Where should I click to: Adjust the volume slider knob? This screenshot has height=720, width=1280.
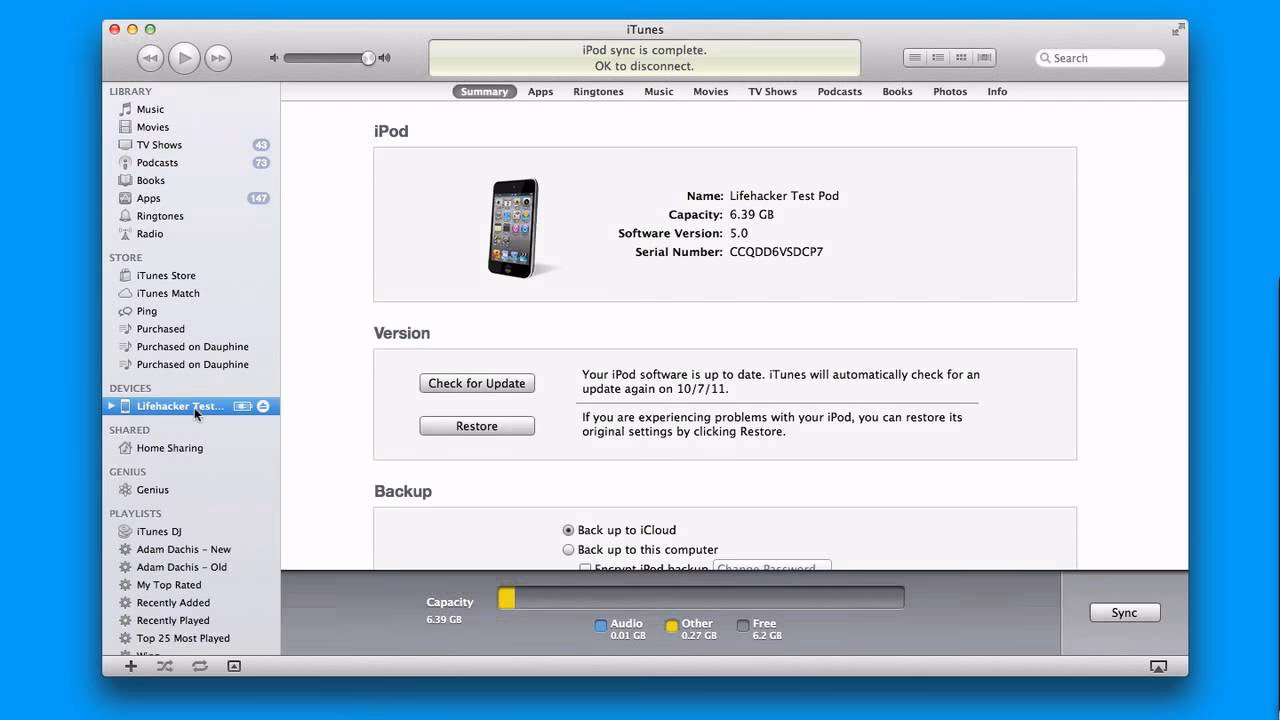368,58
